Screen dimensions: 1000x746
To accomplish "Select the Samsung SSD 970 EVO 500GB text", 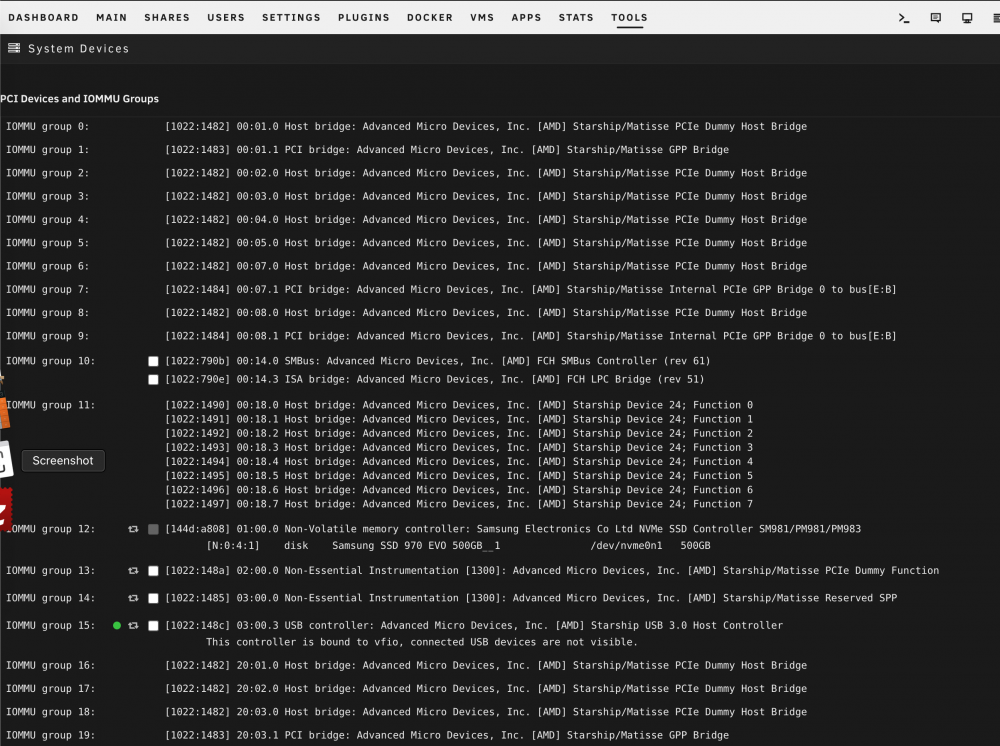I will (416, 546).
